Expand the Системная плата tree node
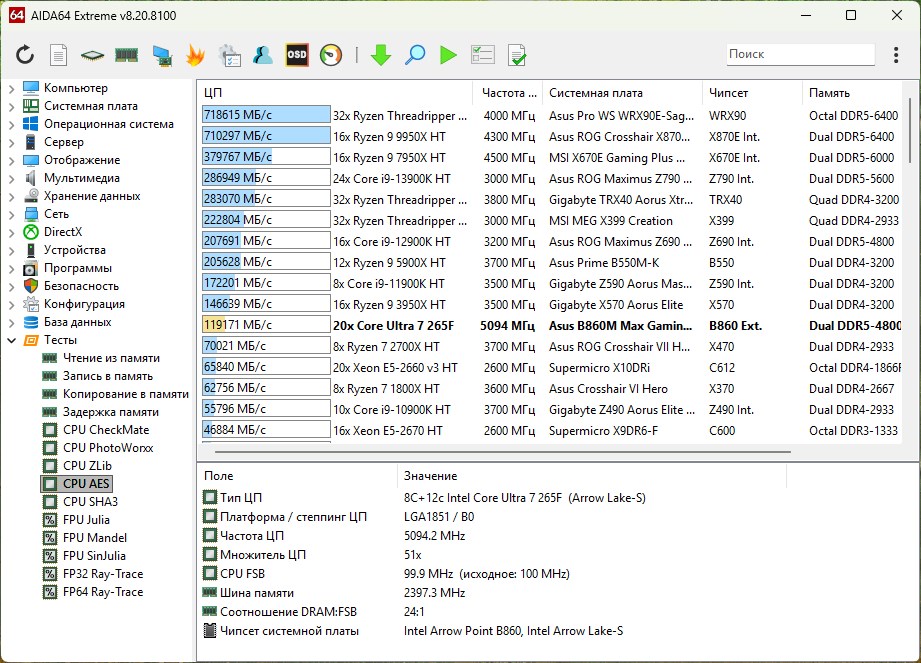 click(x=11, y=106)
